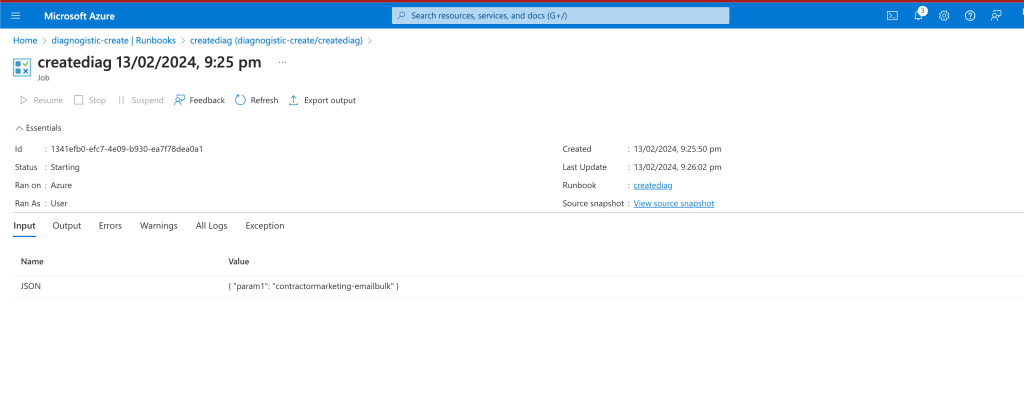
Task: Go to Home breadcrumb
Action: tap(25, 40)
